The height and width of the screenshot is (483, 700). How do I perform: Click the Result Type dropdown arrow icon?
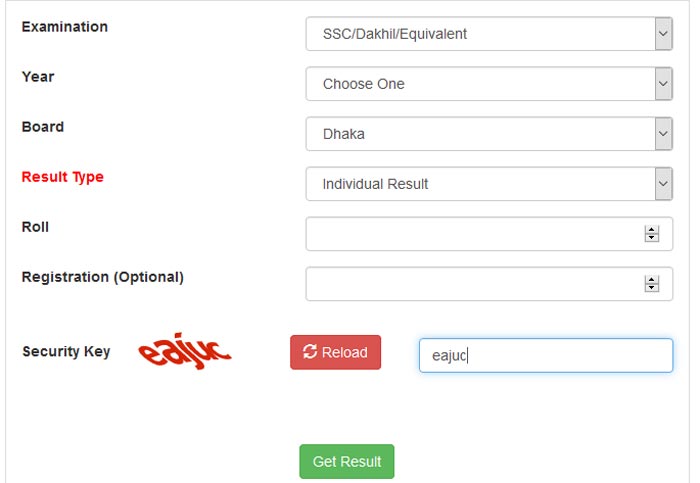pyautogui.click(x=663, y=184)
